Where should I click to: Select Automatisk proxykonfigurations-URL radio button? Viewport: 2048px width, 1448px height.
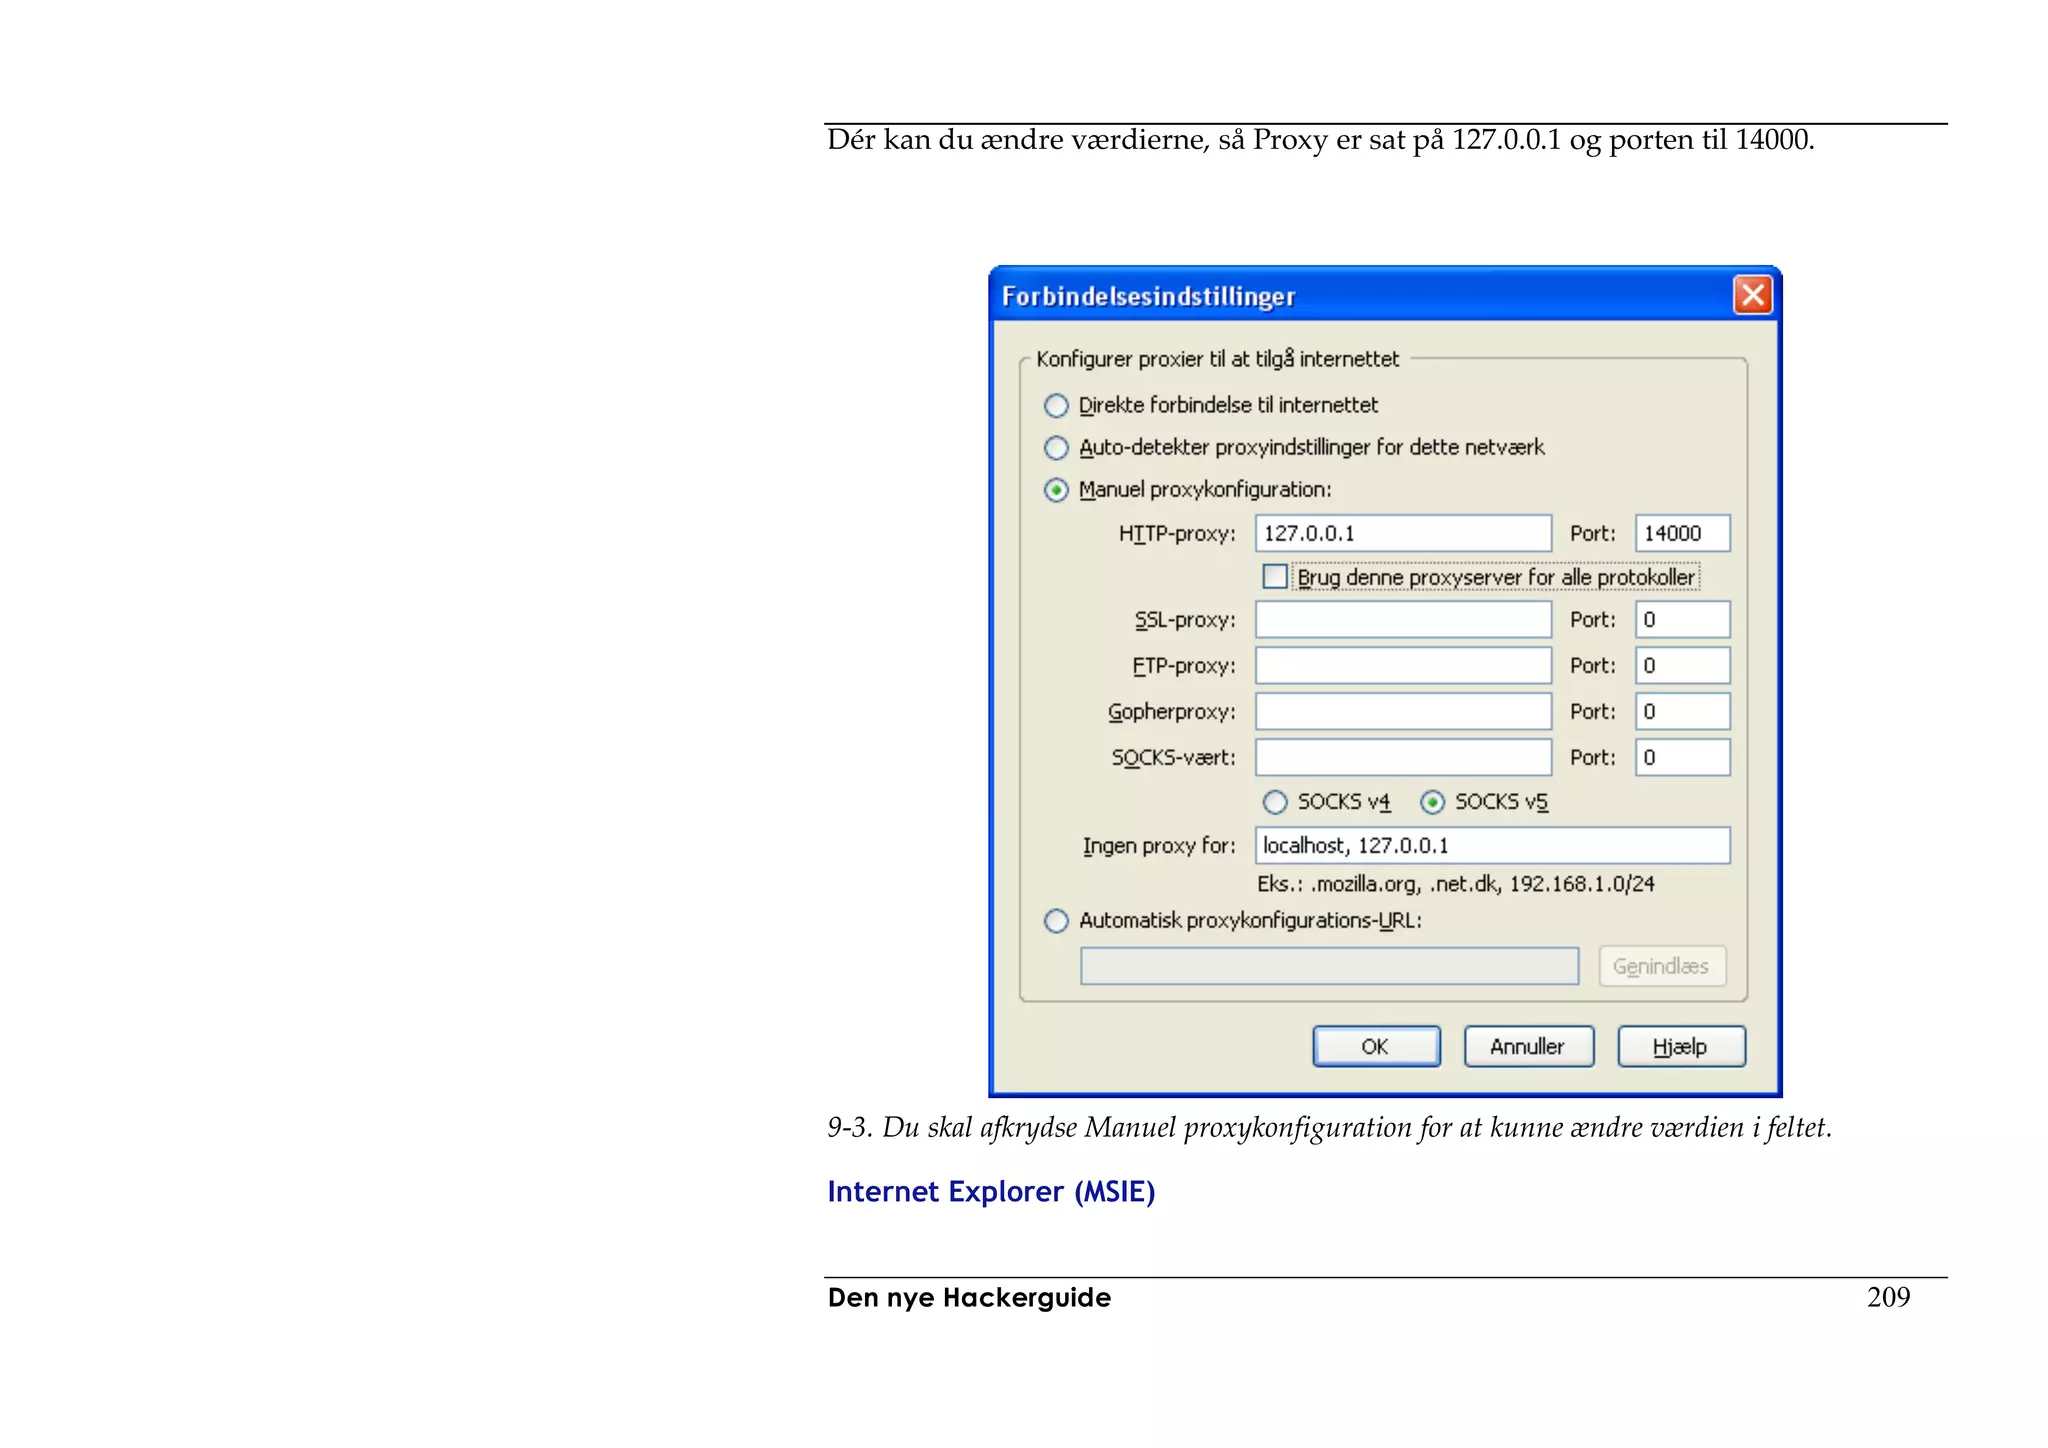click(x=1056, y=921)
